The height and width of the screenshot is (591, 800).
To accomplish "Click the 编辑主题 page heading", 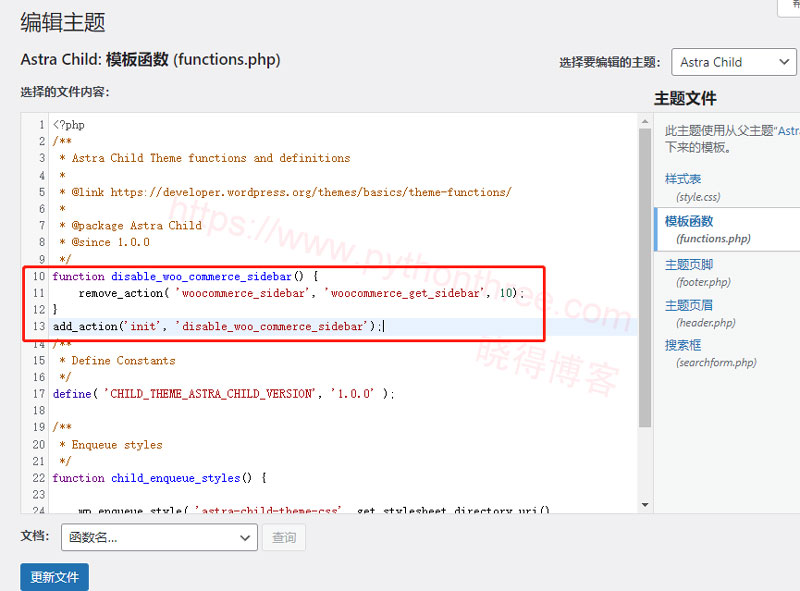I will click(63, 22).
